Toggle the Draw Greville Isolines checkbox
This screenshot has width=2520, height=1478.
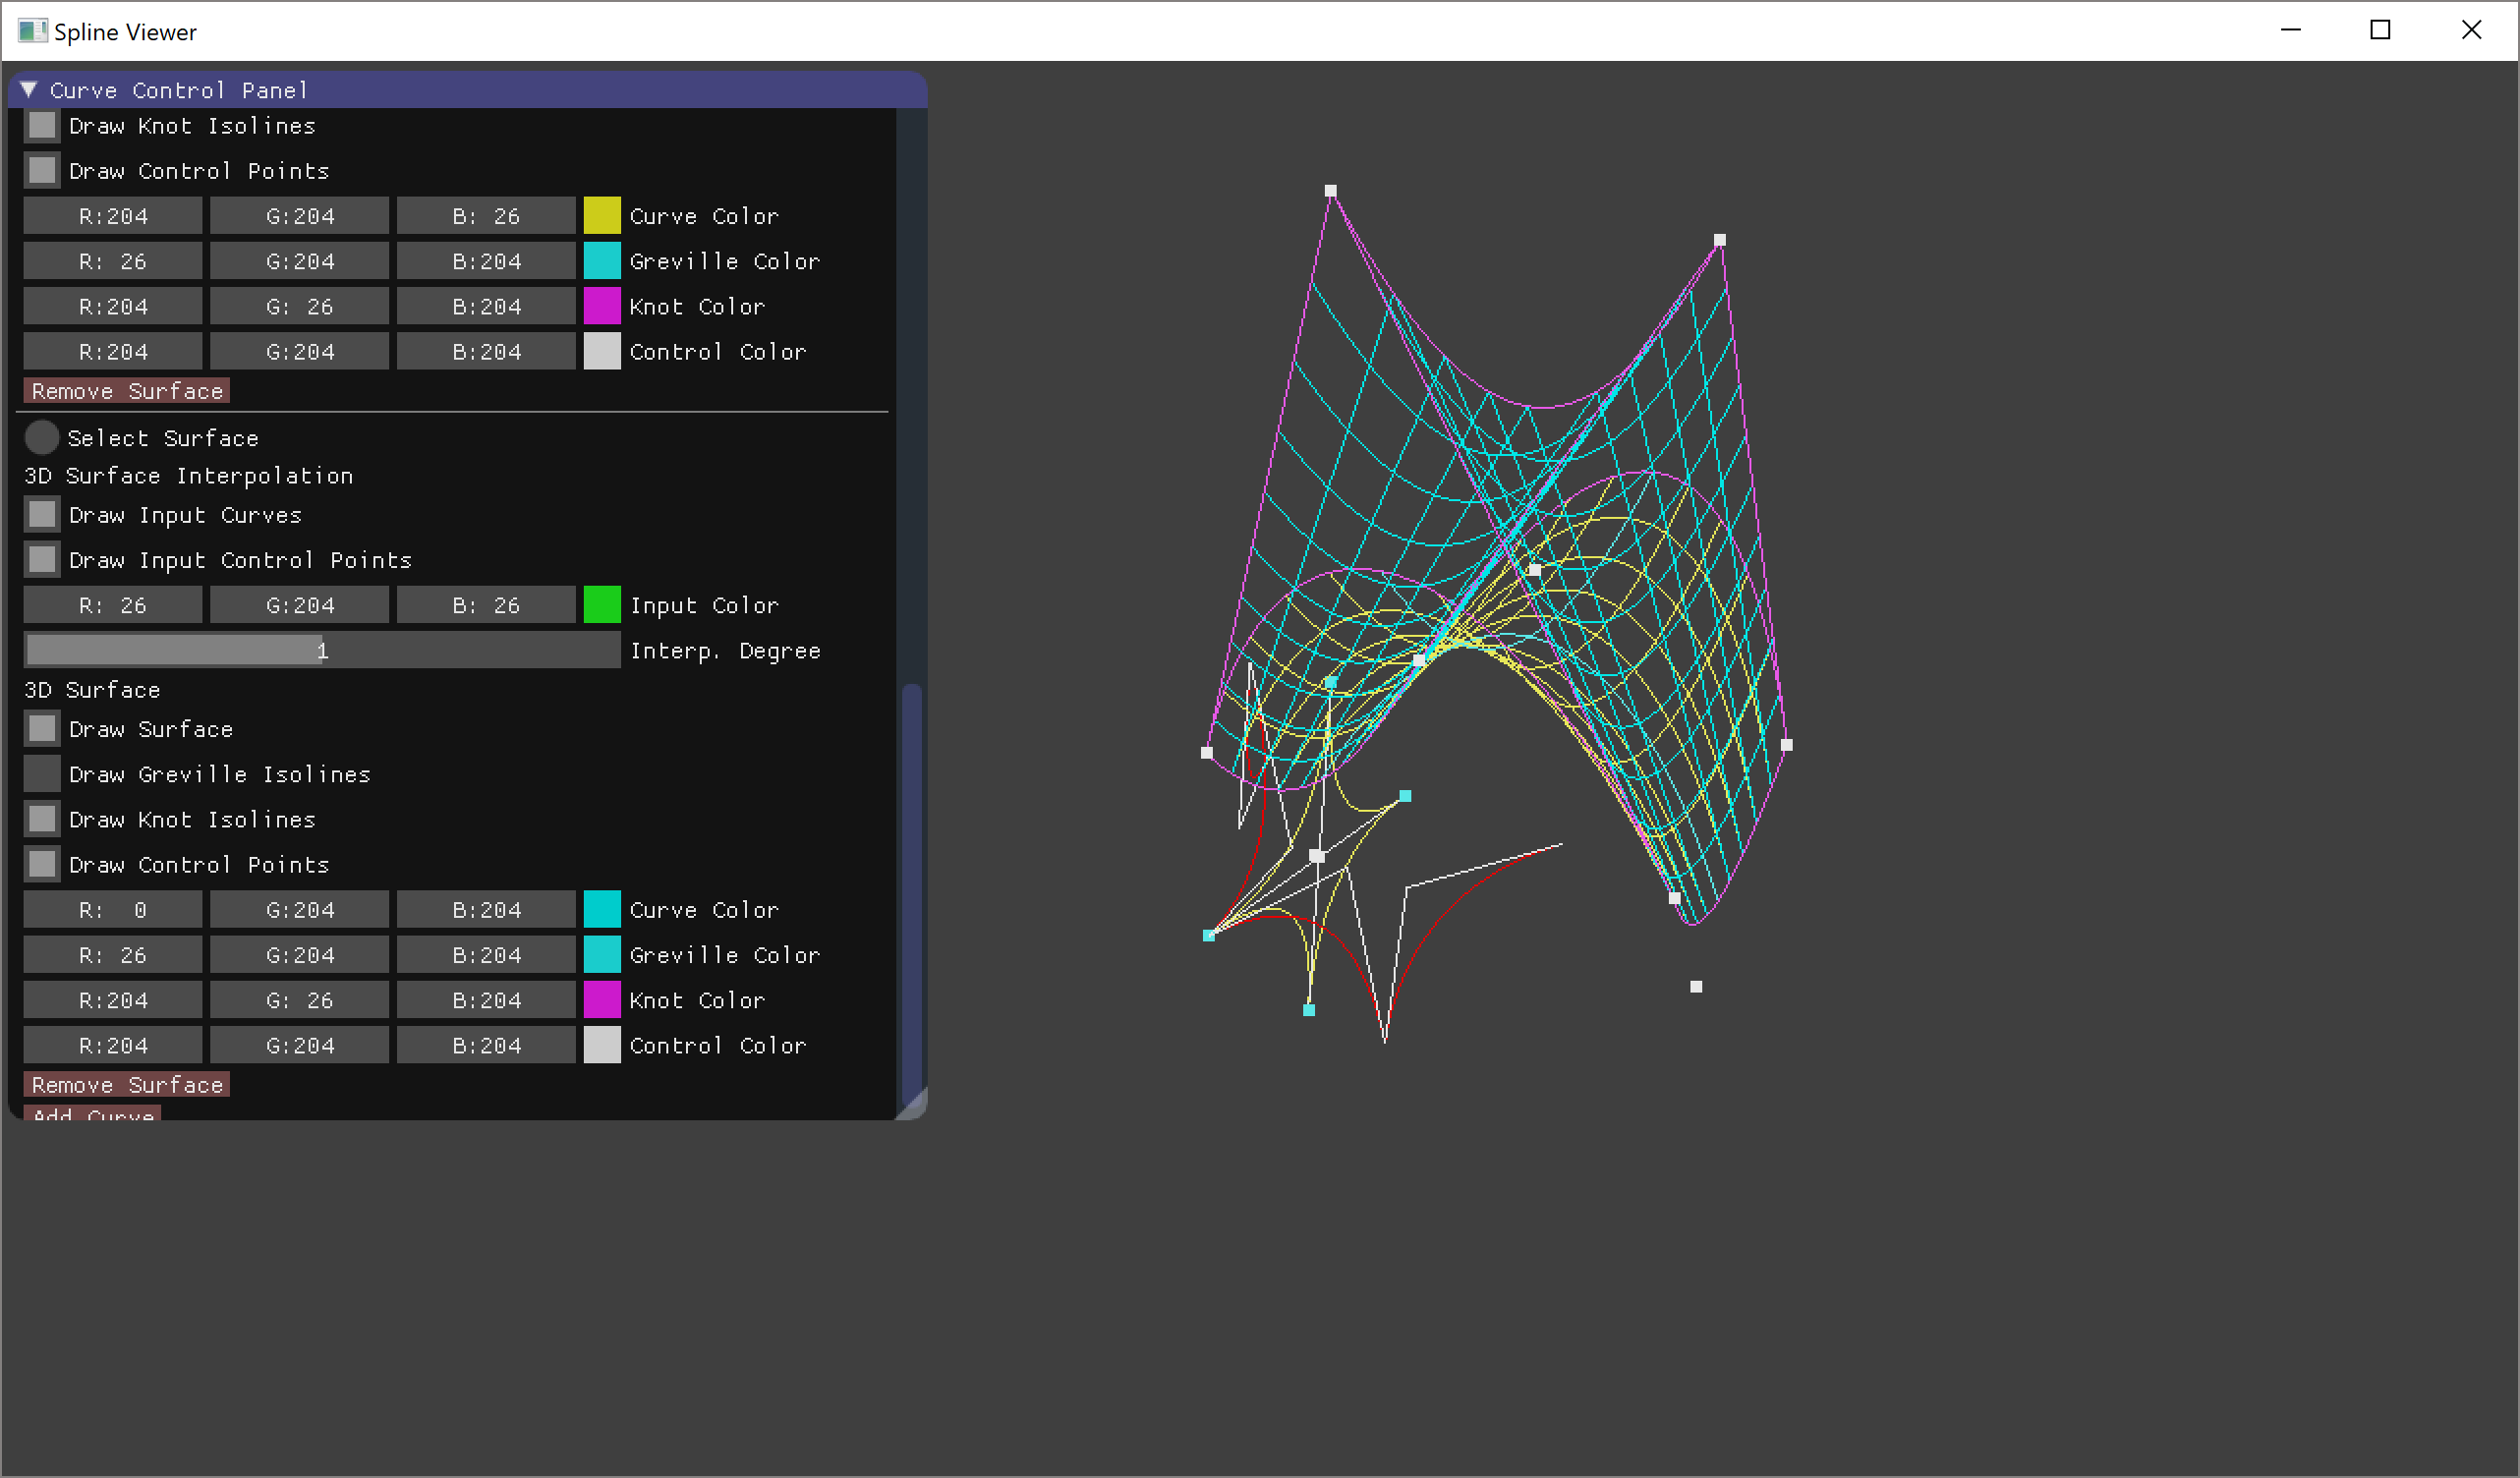(42, 774)
